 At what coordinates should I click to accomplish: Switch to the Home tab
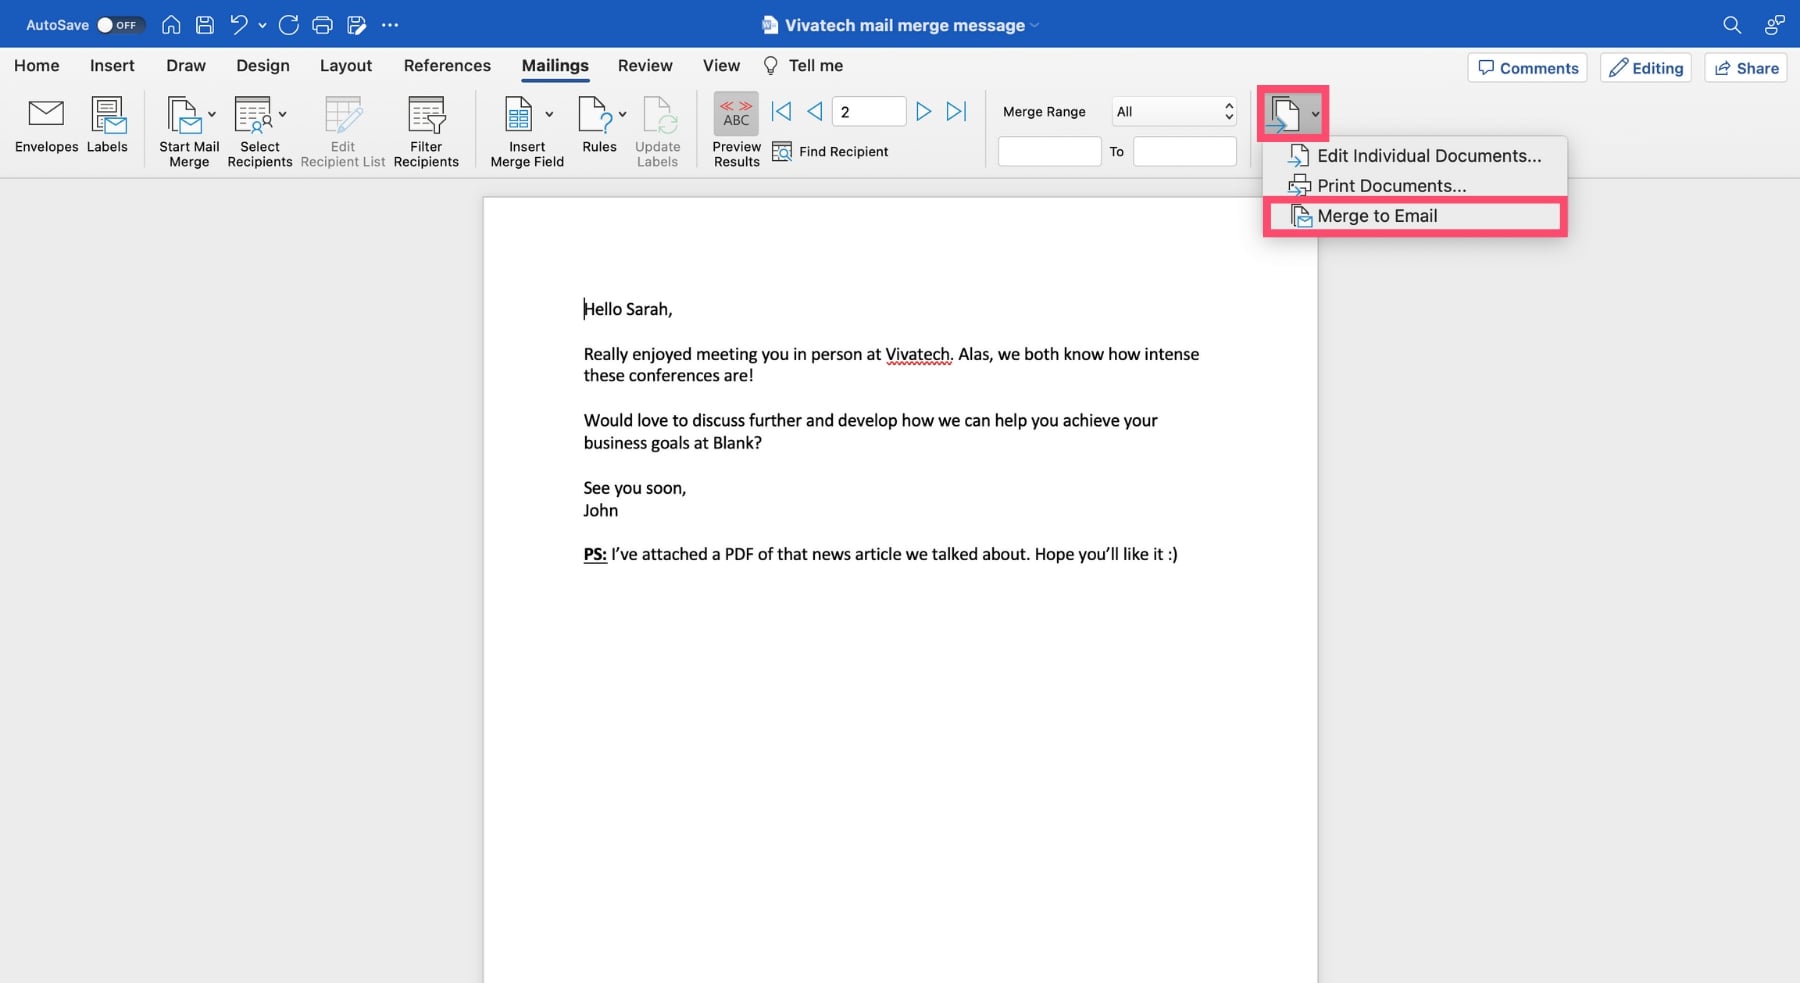click(37, 66)
